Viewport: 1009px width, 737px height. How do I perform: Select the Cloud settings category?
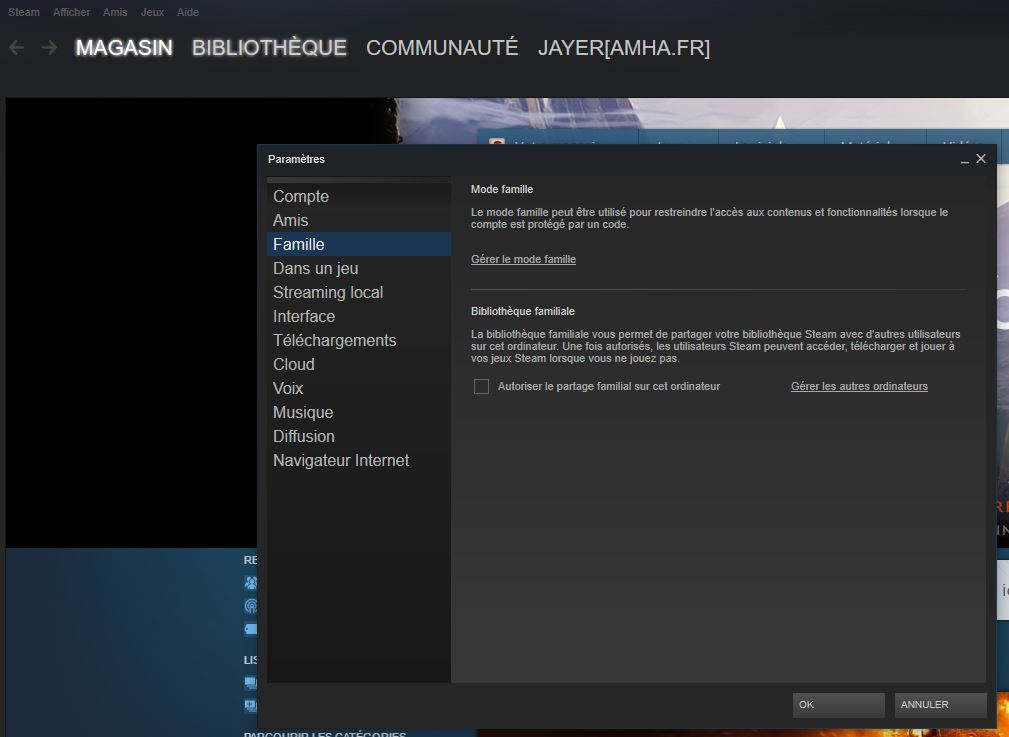point(359,364)
